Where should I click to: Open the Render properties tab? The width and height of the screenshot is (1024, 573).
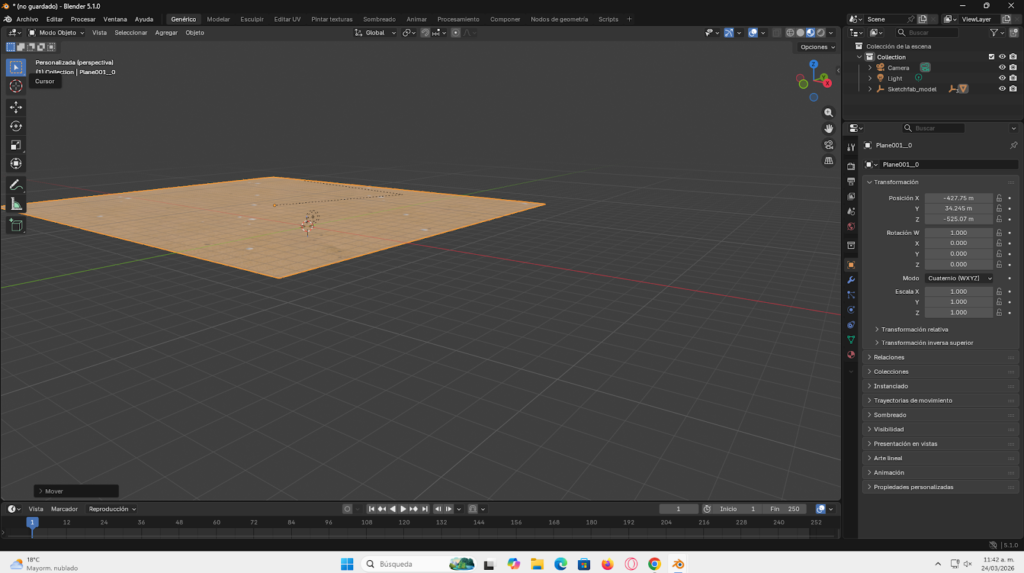point(851,167)
